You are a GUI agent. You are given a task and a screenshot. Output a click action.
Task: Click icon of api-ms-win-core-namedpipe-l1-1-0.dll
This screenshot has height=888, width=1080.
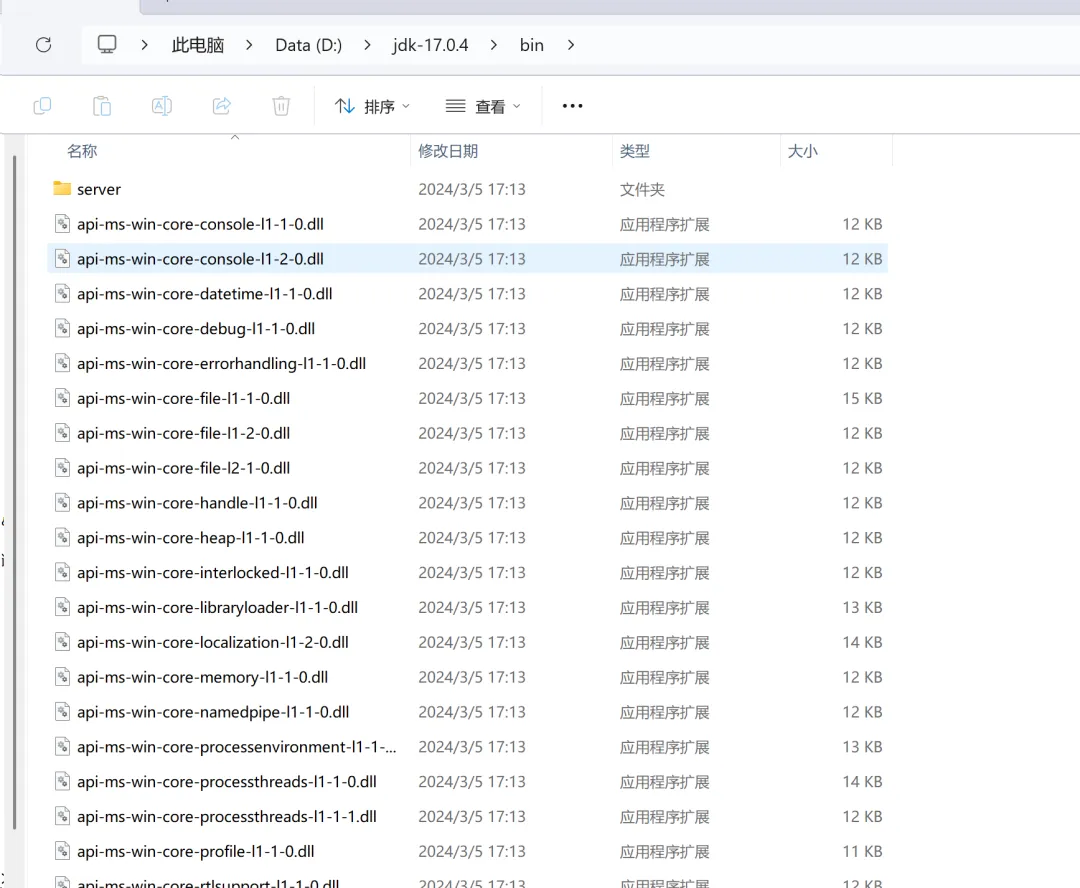pyautogui.click(x=62, y=711)
